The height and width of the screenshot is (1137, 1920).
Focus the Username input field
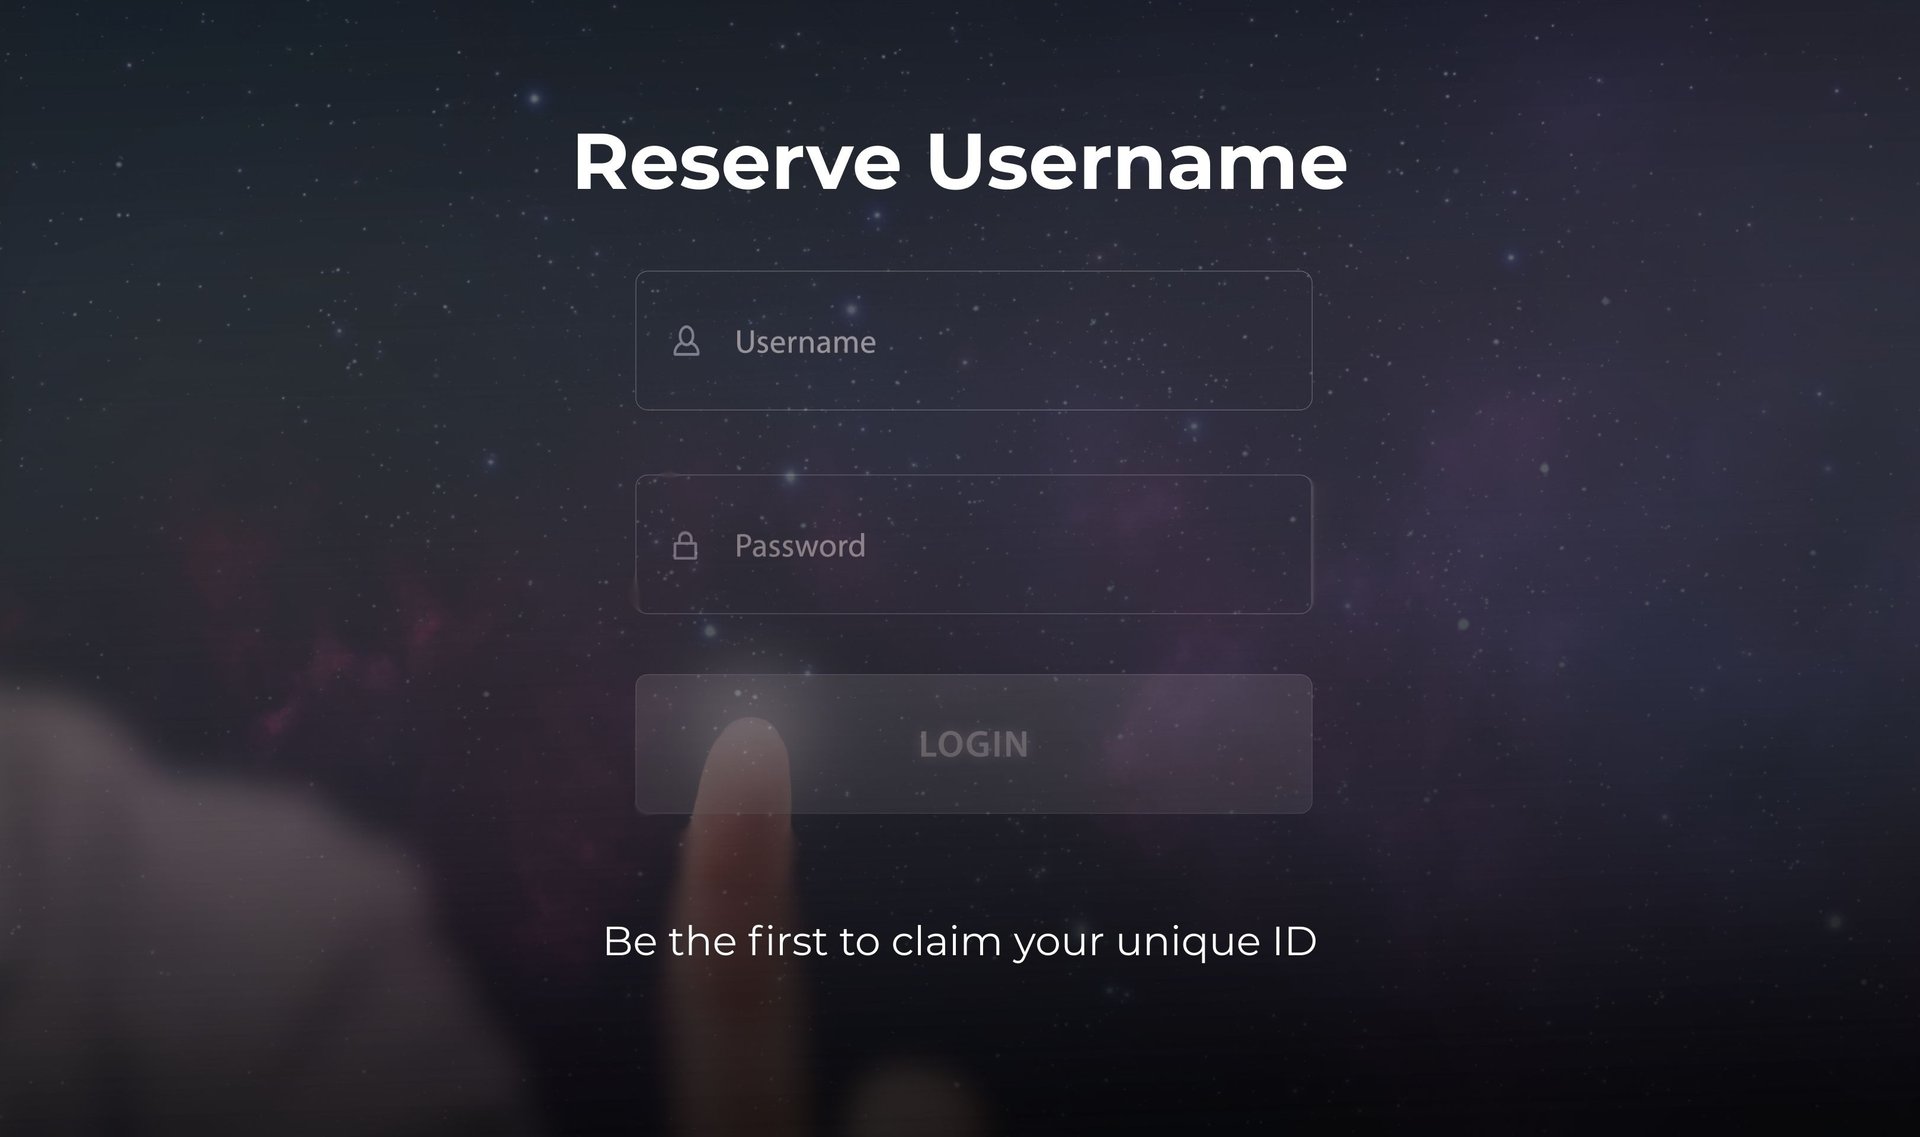coord(973,340)
